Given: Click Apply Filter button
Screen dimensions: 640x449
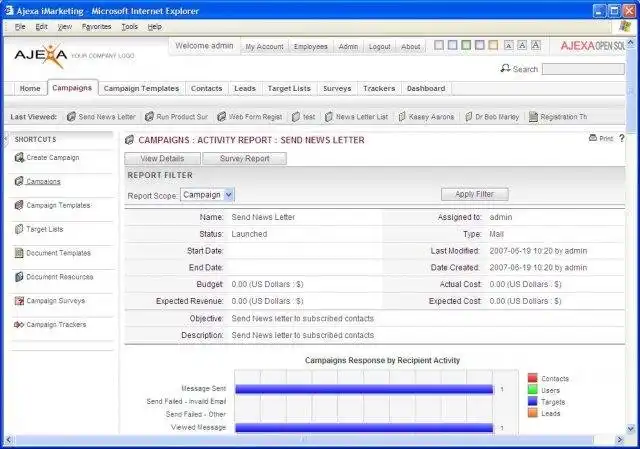Looking at the screenshot, I should tap(475, 194).
